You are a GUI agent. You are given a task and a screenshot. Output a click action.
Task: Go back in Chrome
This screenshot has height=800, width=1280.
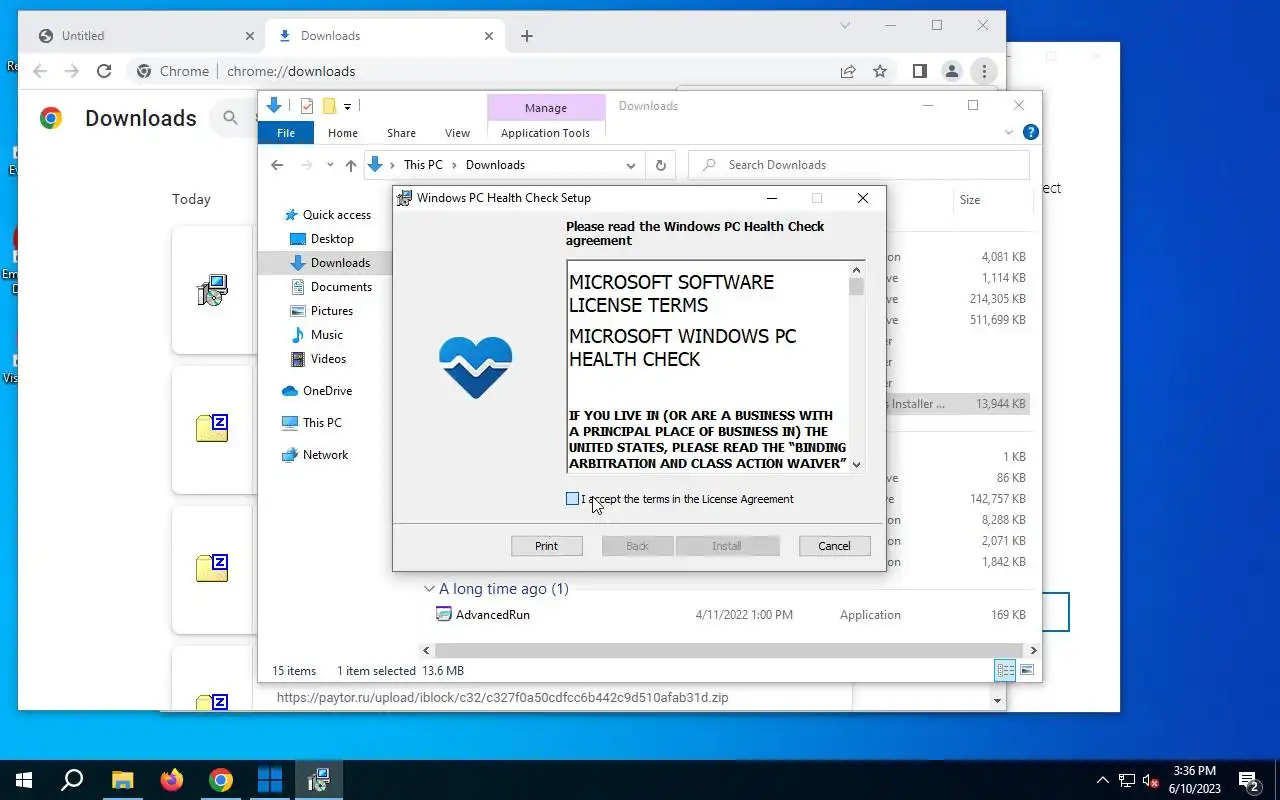pos(40,71)
